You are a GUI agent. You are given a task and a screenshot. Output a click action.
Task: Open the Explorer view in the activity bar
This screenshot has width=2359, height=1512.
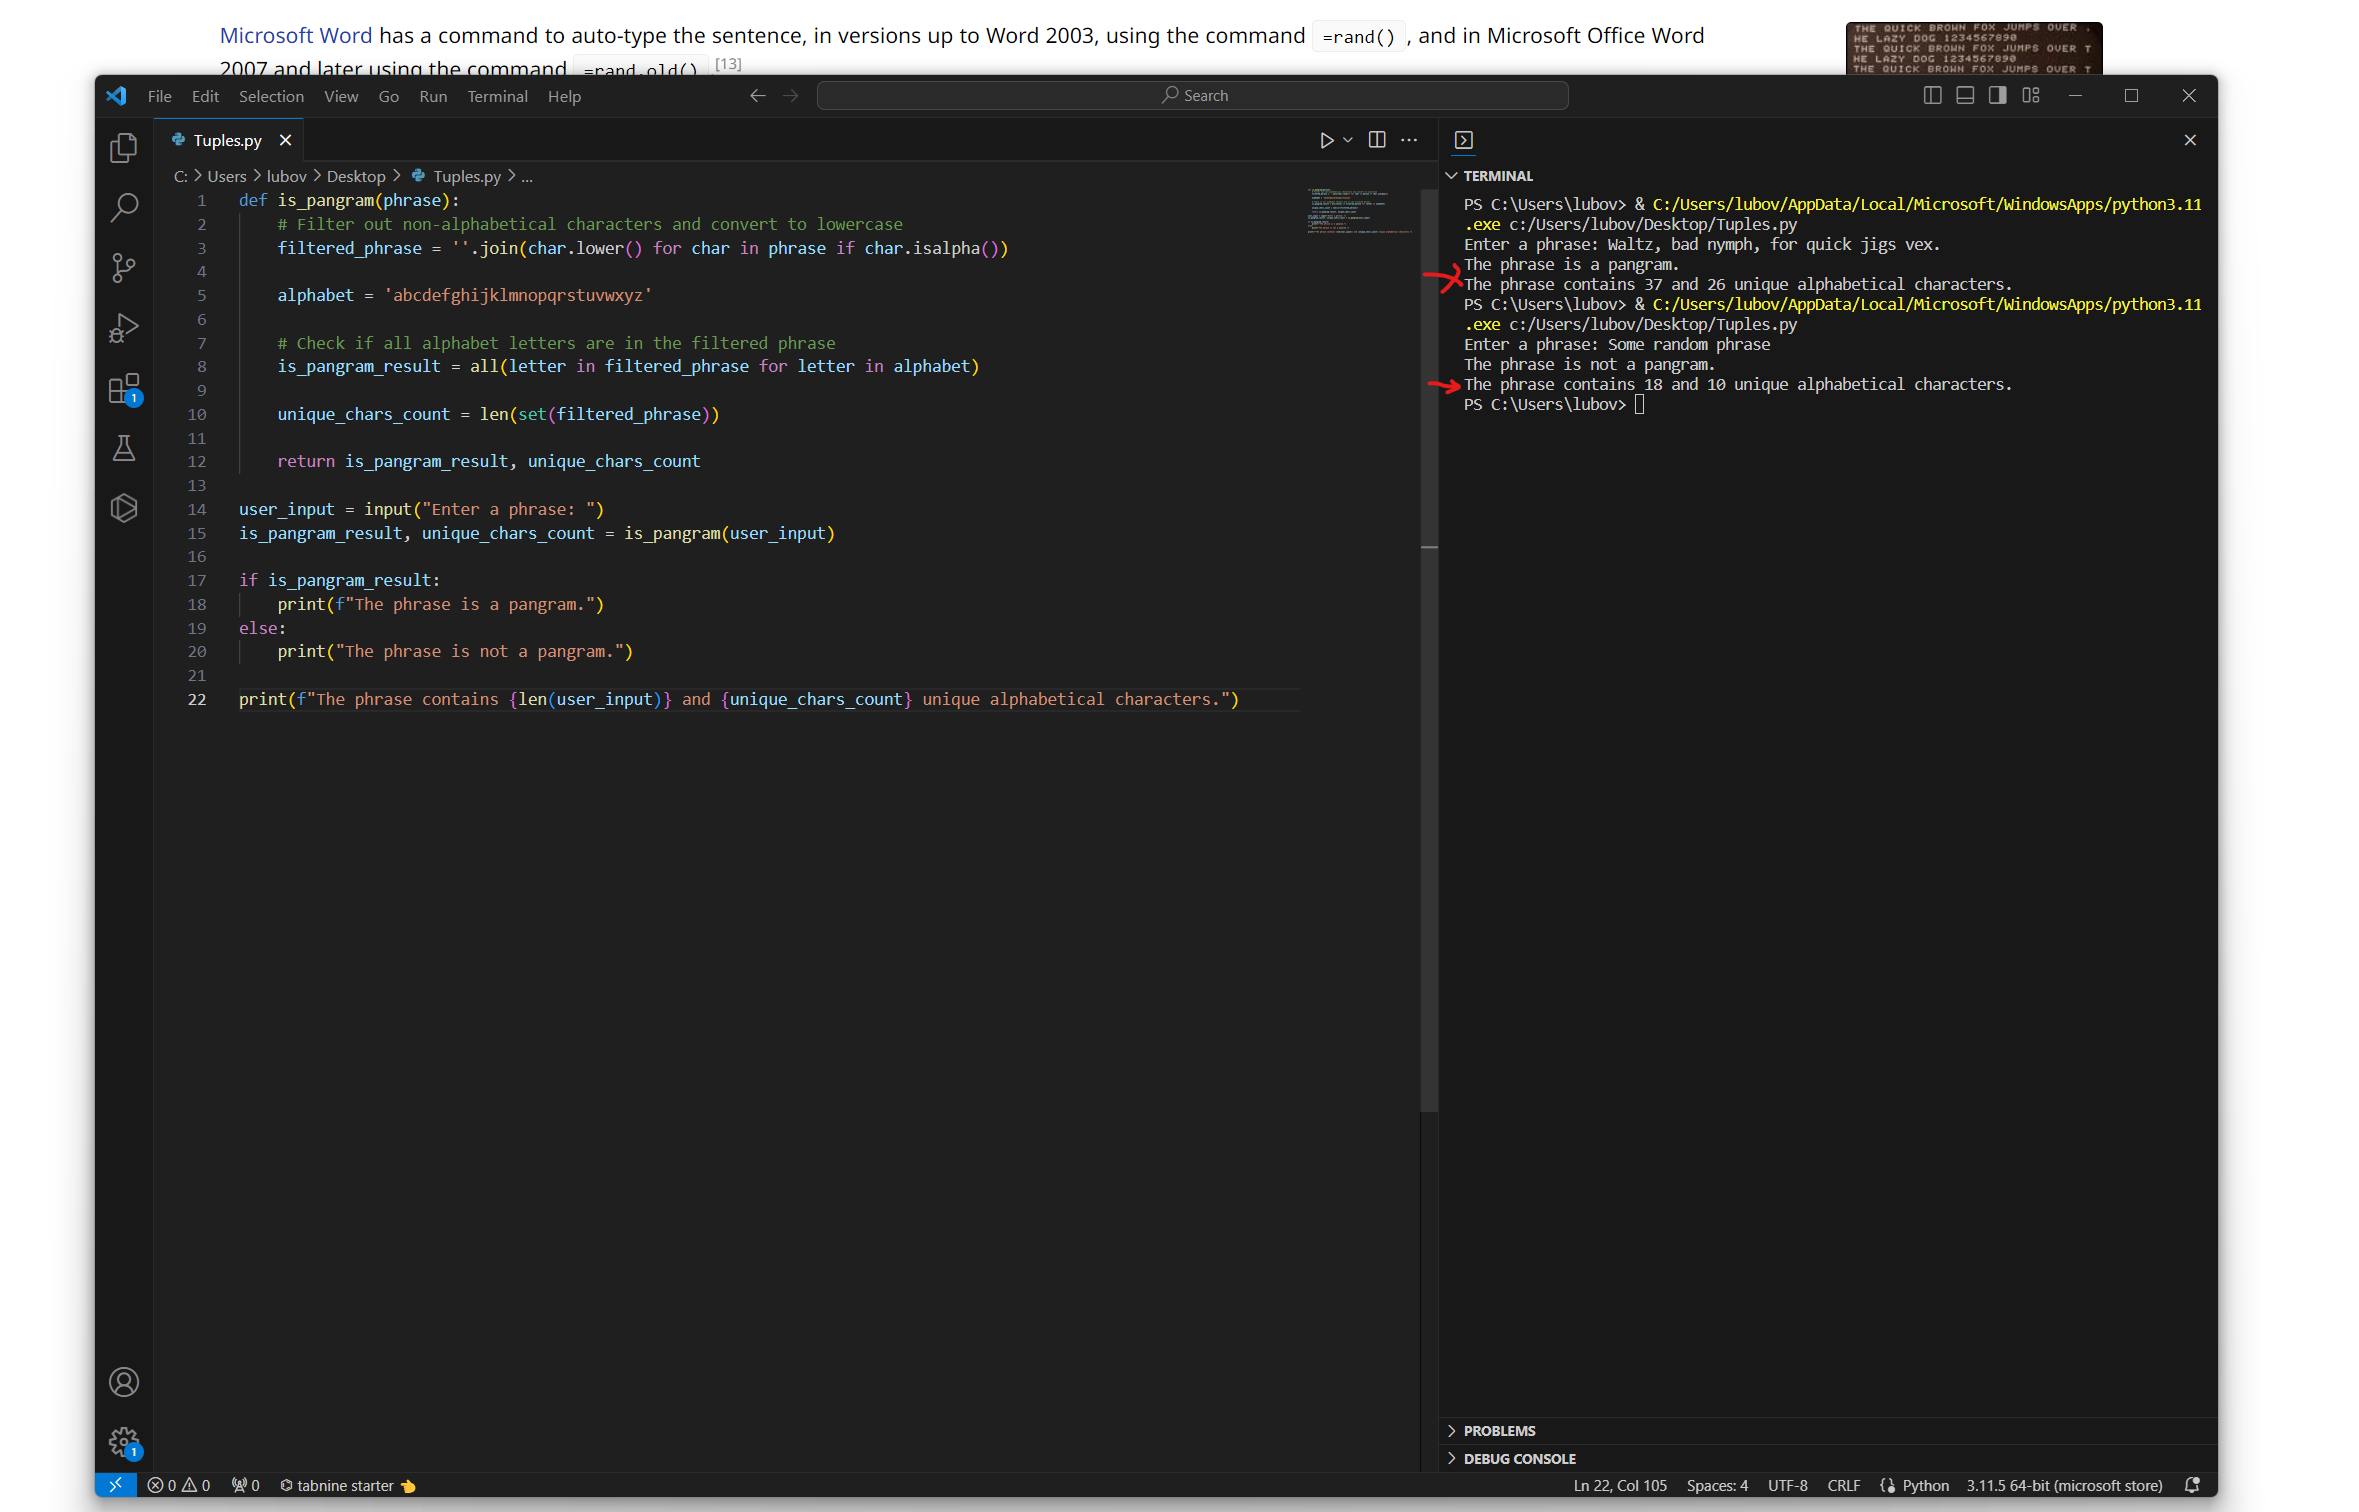pos(123,148)
